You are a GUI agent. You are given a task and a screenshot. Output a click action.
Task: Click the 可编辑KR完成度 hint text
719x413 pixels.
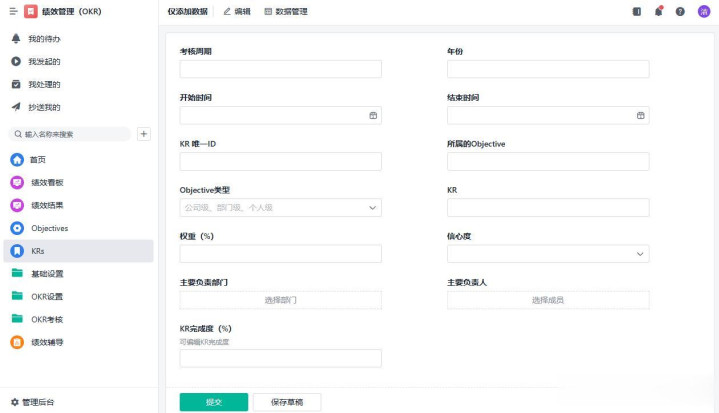204,342
